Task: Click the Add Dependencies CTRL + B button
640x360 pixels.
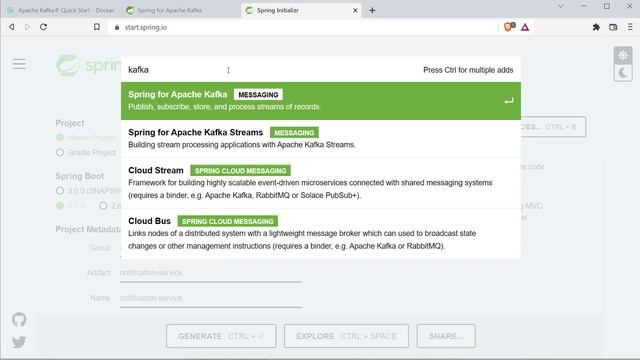Action: [x=553, y=127]
